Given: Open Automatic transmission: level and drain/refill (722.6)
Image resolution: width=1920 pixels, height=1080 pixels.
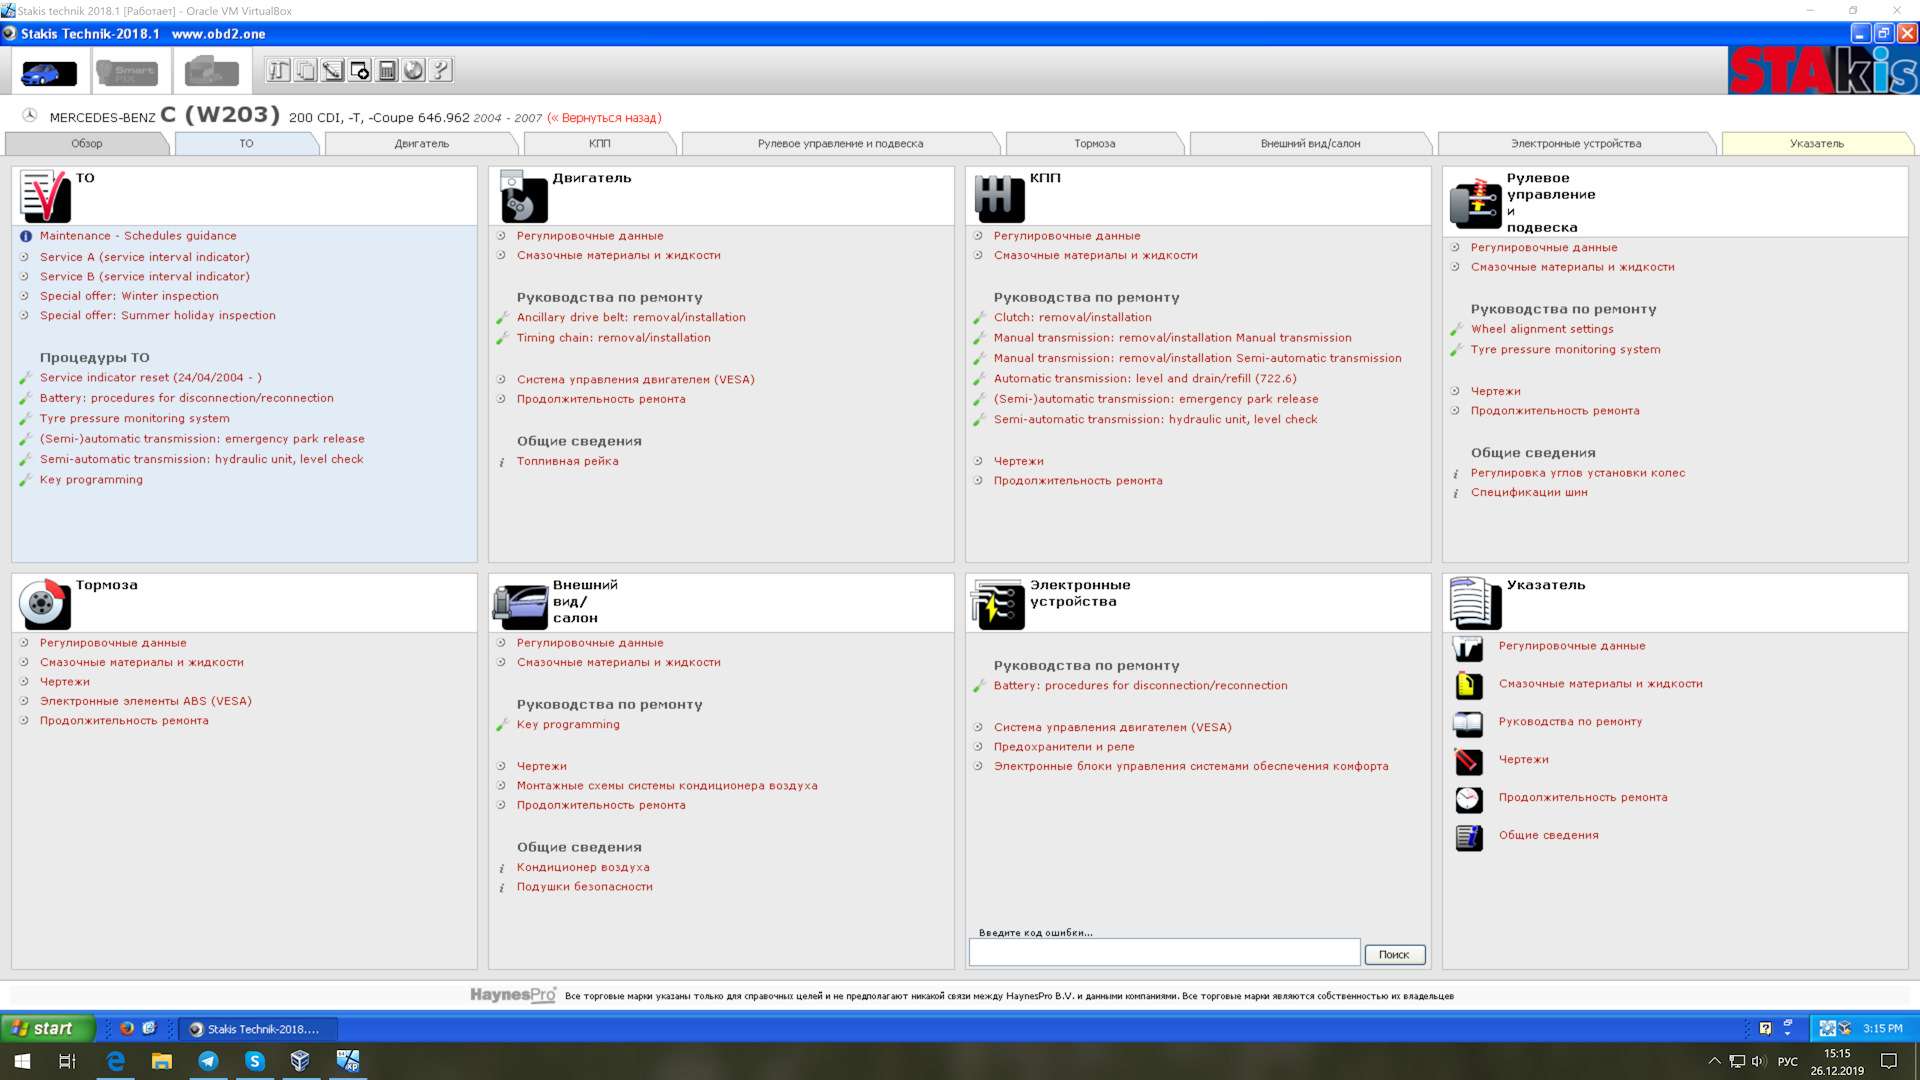Looking at the screenshot, I should [x=1145, y=379].
